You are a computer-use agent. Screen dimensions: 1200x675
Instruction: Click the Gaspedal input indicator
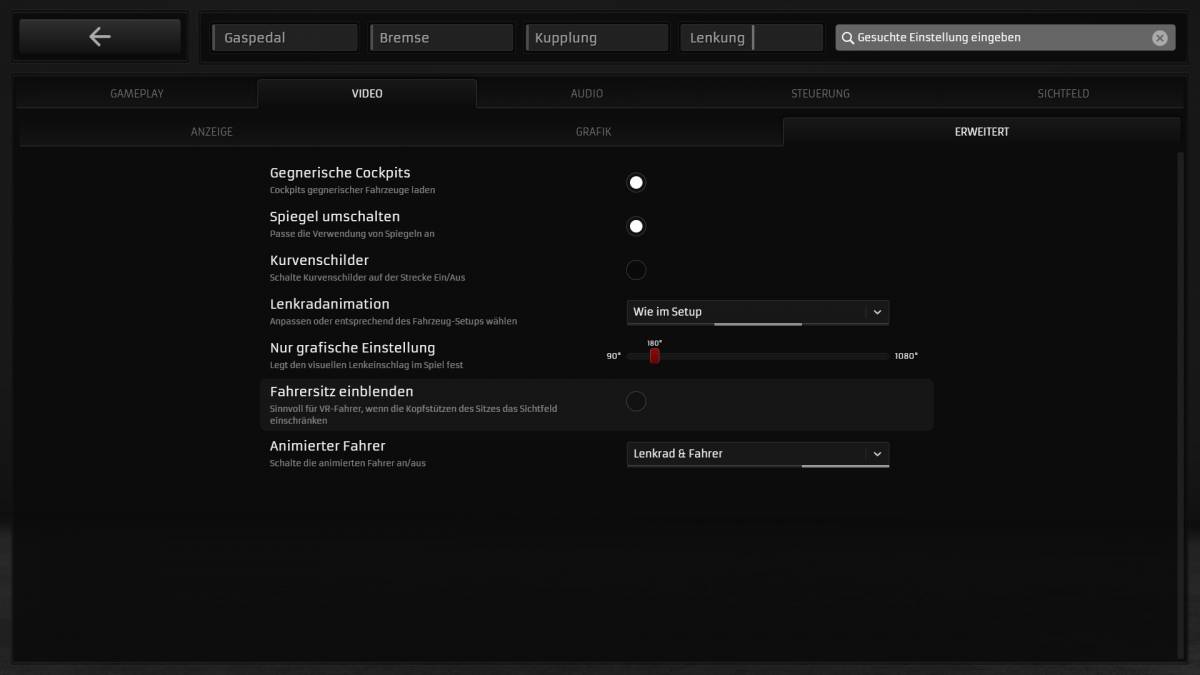285,38
